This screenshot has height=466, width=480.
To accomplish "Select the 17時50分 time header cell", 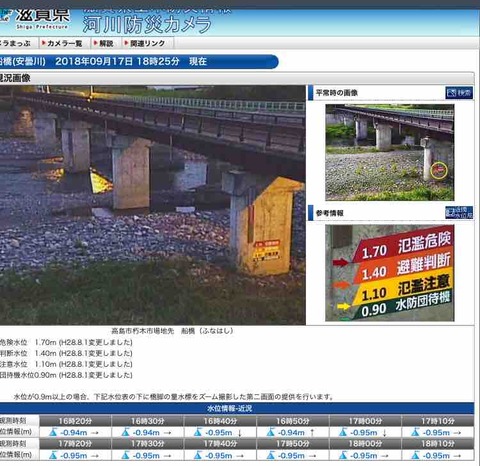I will tap(293, 444).
